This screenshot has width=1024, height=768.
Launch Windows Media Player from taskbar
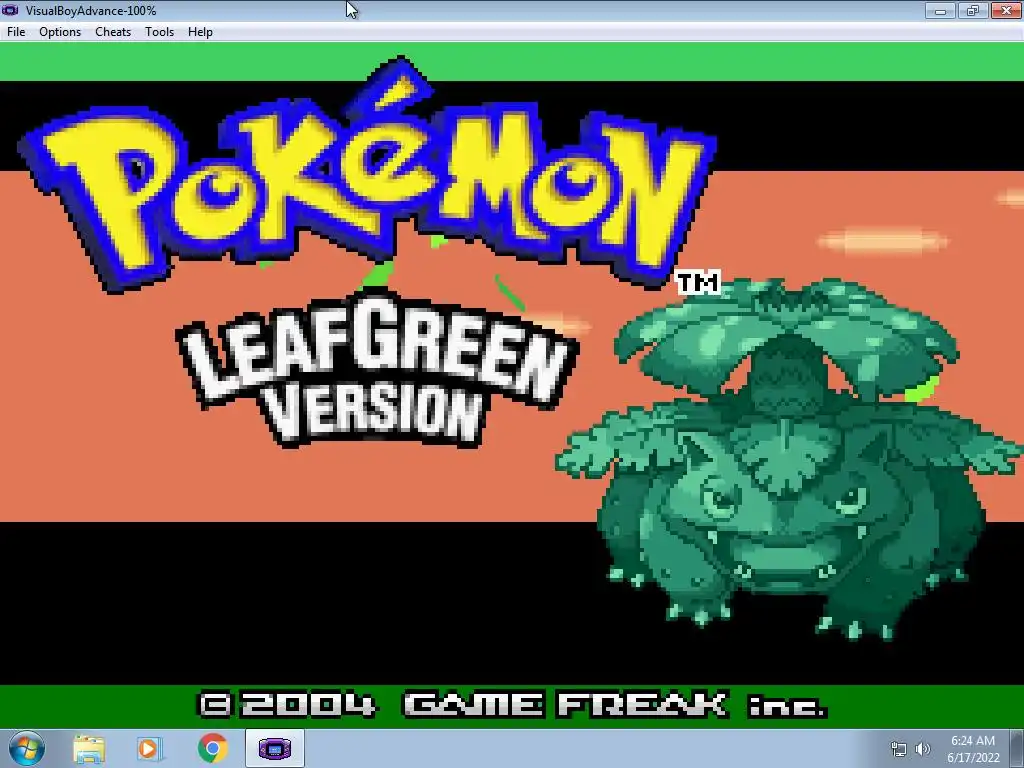pyautogui.click(x=149, y=748)
